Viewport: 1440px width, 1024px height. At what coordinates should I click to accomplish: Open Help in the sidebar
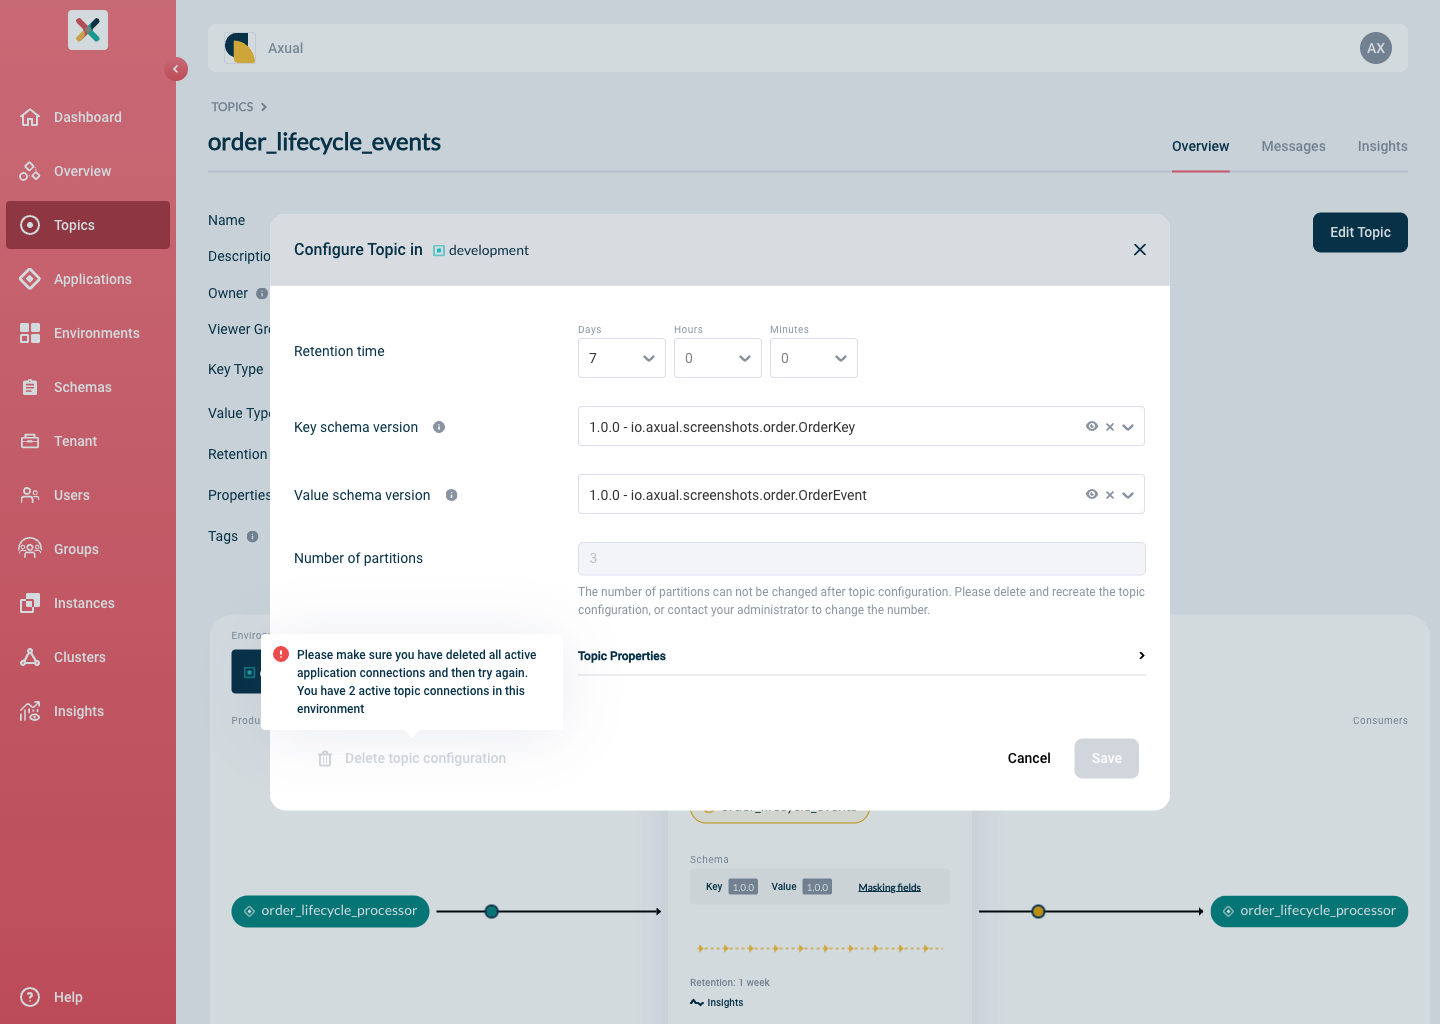click(88, 997)
